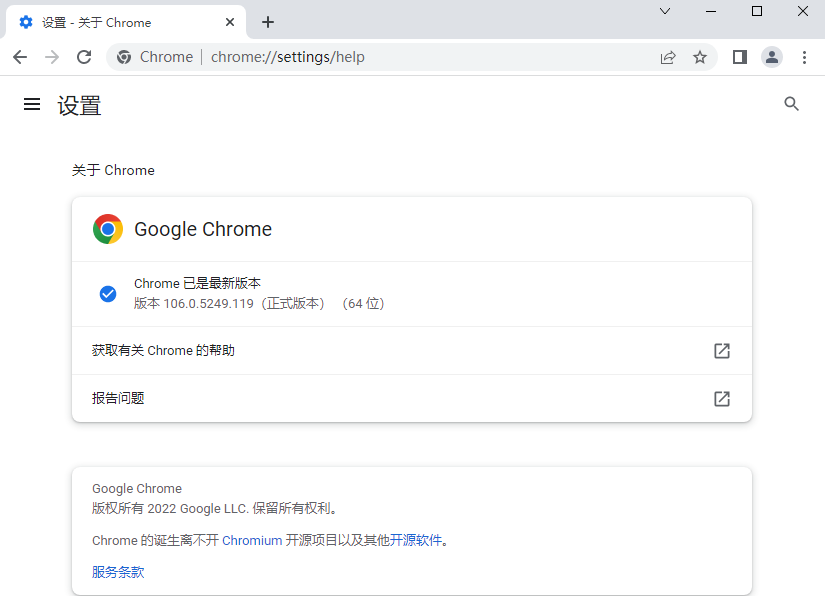825x596 pixels.
Task: Reload the page with the refresh icon
Action: pyautogui.click(x=84, y=57)
